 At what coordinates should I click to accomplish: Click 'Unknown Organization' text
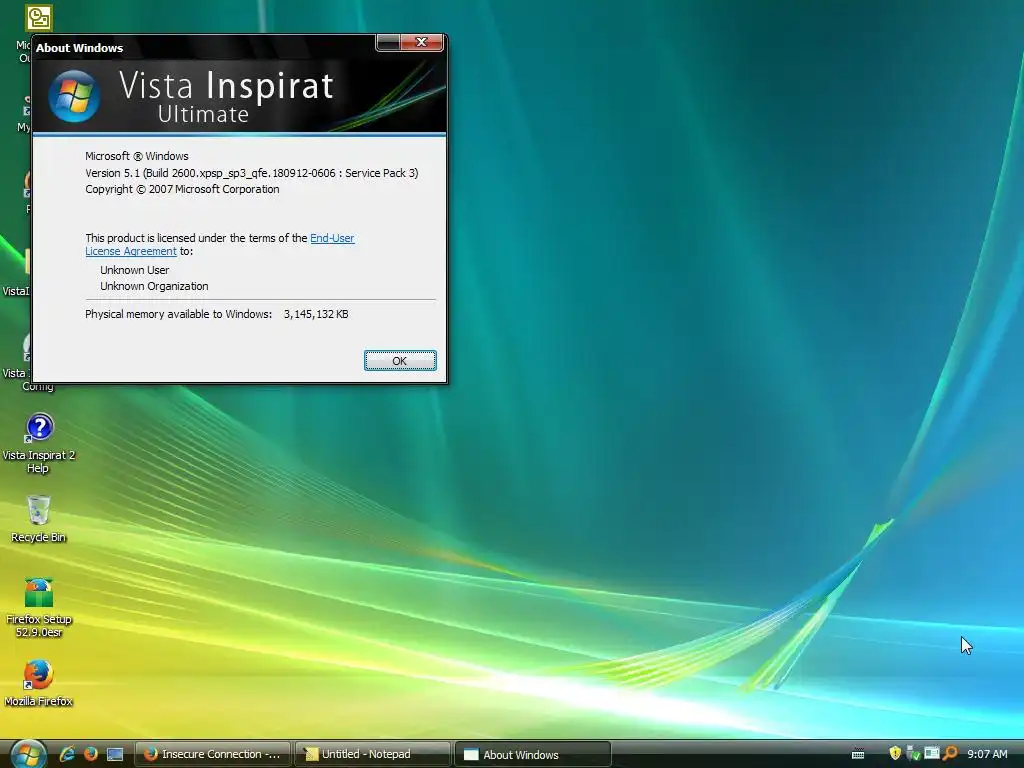pos(154,286)
